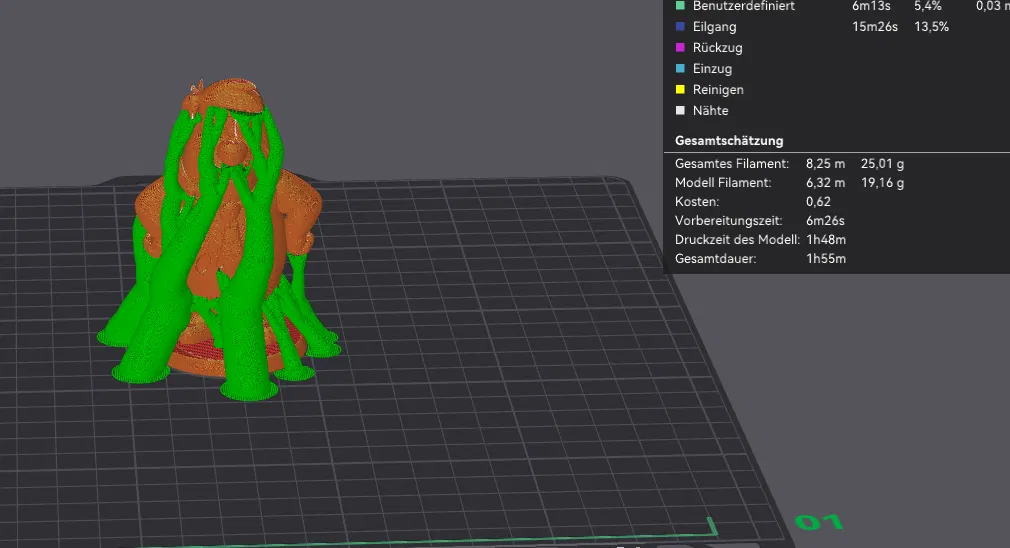Select the Kosten value 0,62

point(818,202)
